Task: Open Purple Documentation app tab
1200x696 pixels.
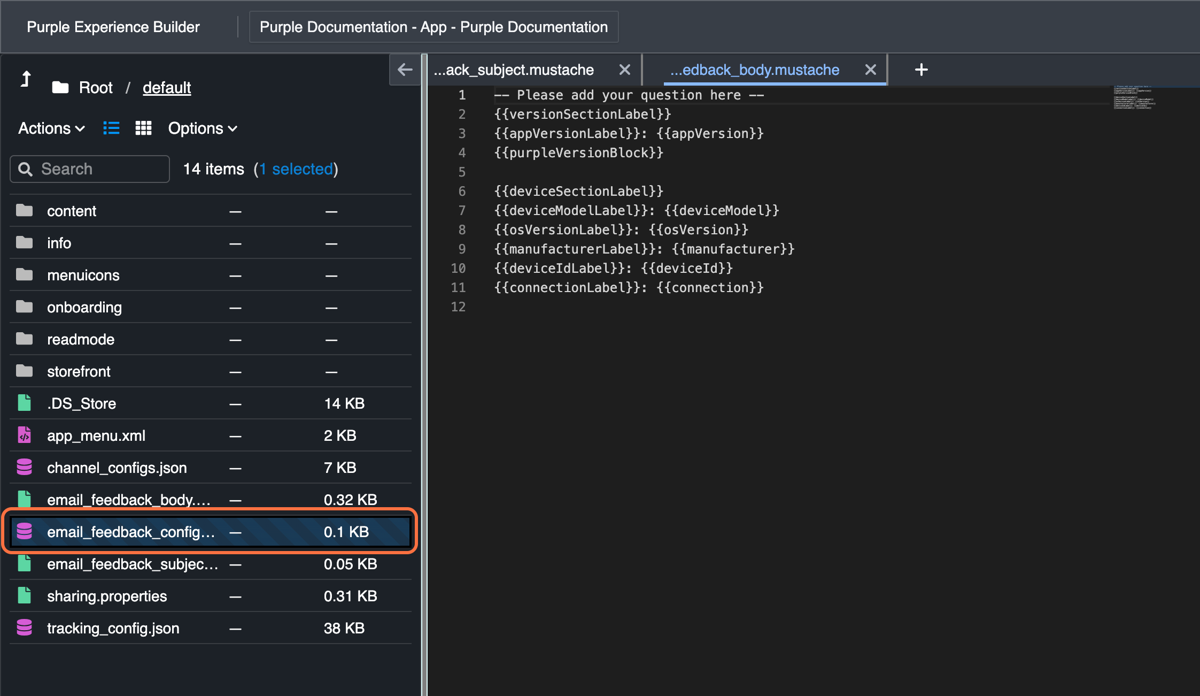Action: point(434,27)
